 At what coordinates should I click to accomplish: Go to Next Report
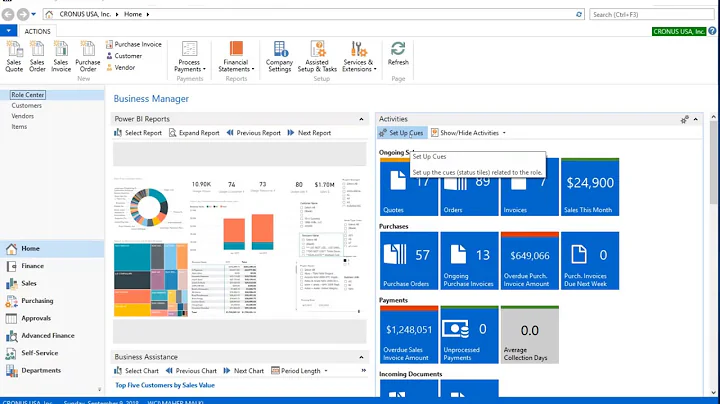tap(309, 133)
